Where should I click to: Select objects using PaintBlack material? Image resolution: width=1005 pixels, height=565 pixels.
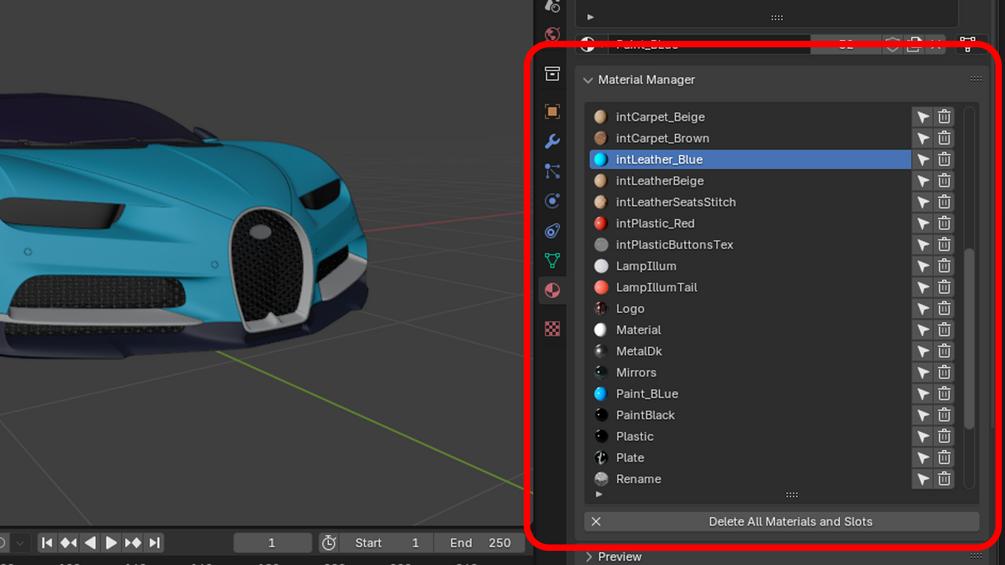[x=923, y=415]
